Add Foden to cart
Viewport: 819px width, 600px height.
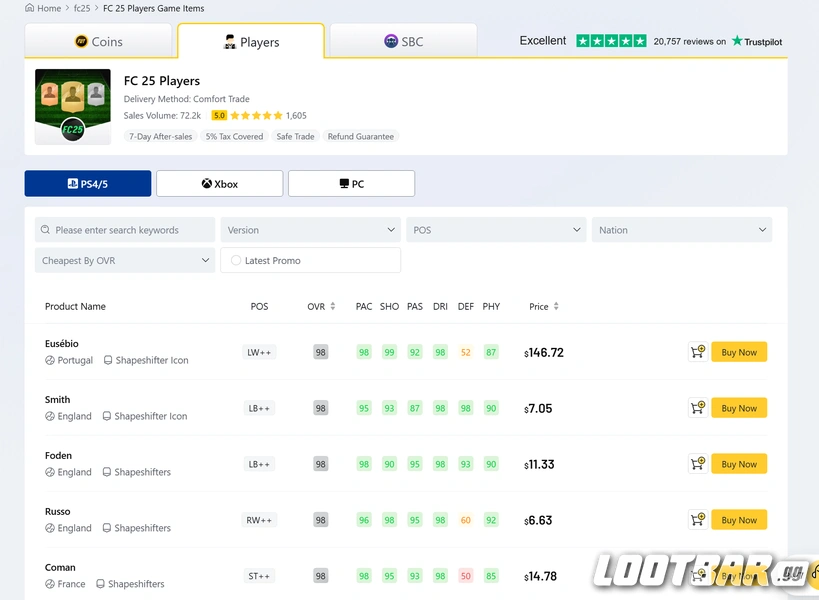(698, 464)
